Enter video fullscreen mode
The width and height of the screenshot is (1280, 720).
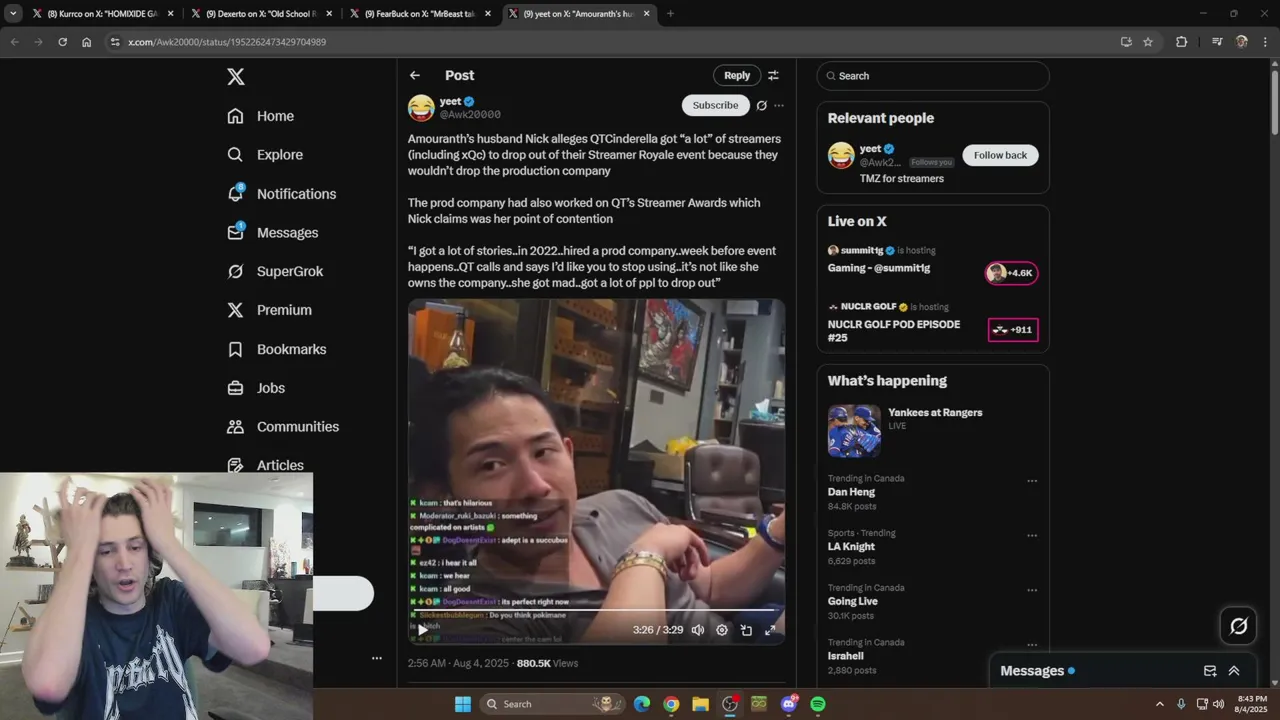click(770, 630)
